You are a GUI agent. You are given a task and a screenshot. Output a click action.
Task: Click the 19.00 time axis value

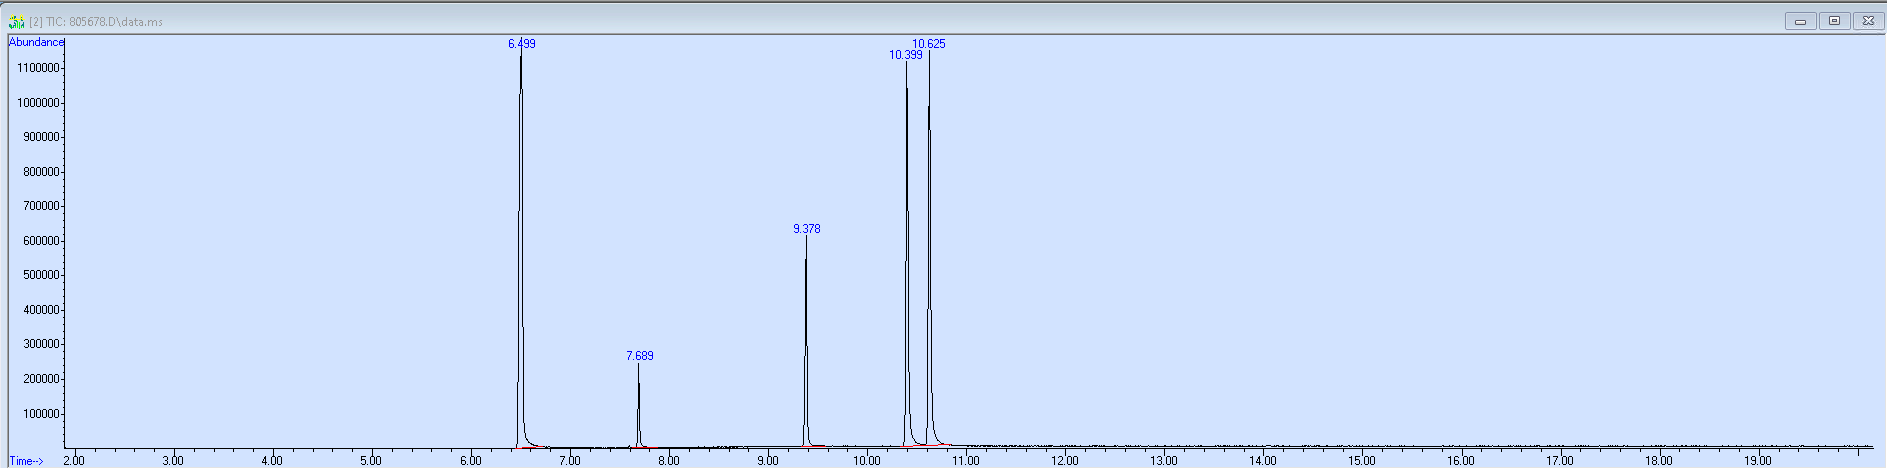[1758, 461]
